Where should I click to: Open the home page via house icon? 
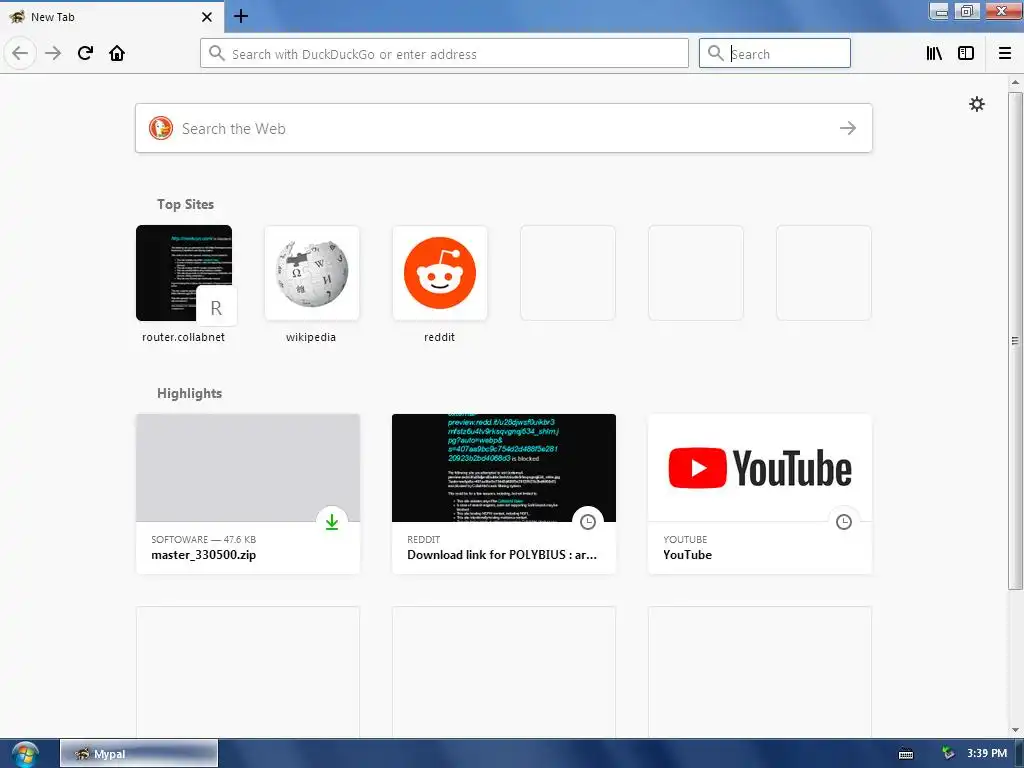click(x=117, y=53)
